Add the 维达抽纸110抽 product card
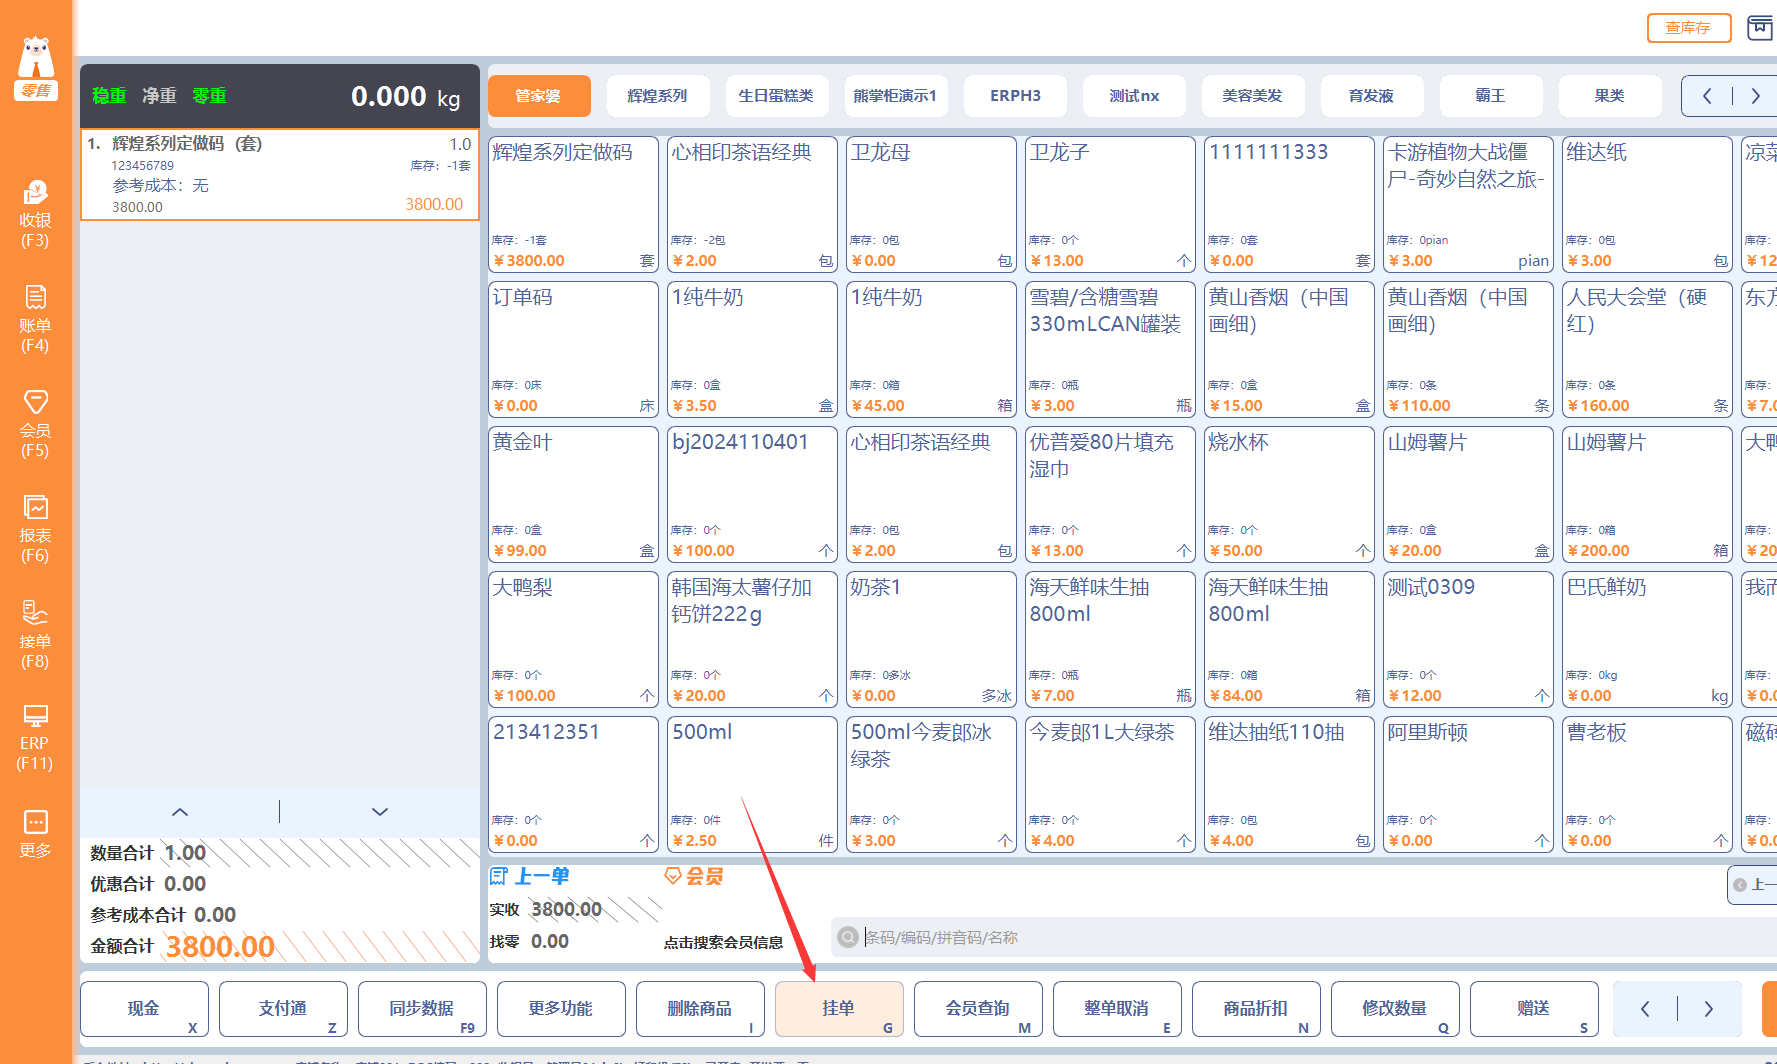 click(x=1290, y=785)
